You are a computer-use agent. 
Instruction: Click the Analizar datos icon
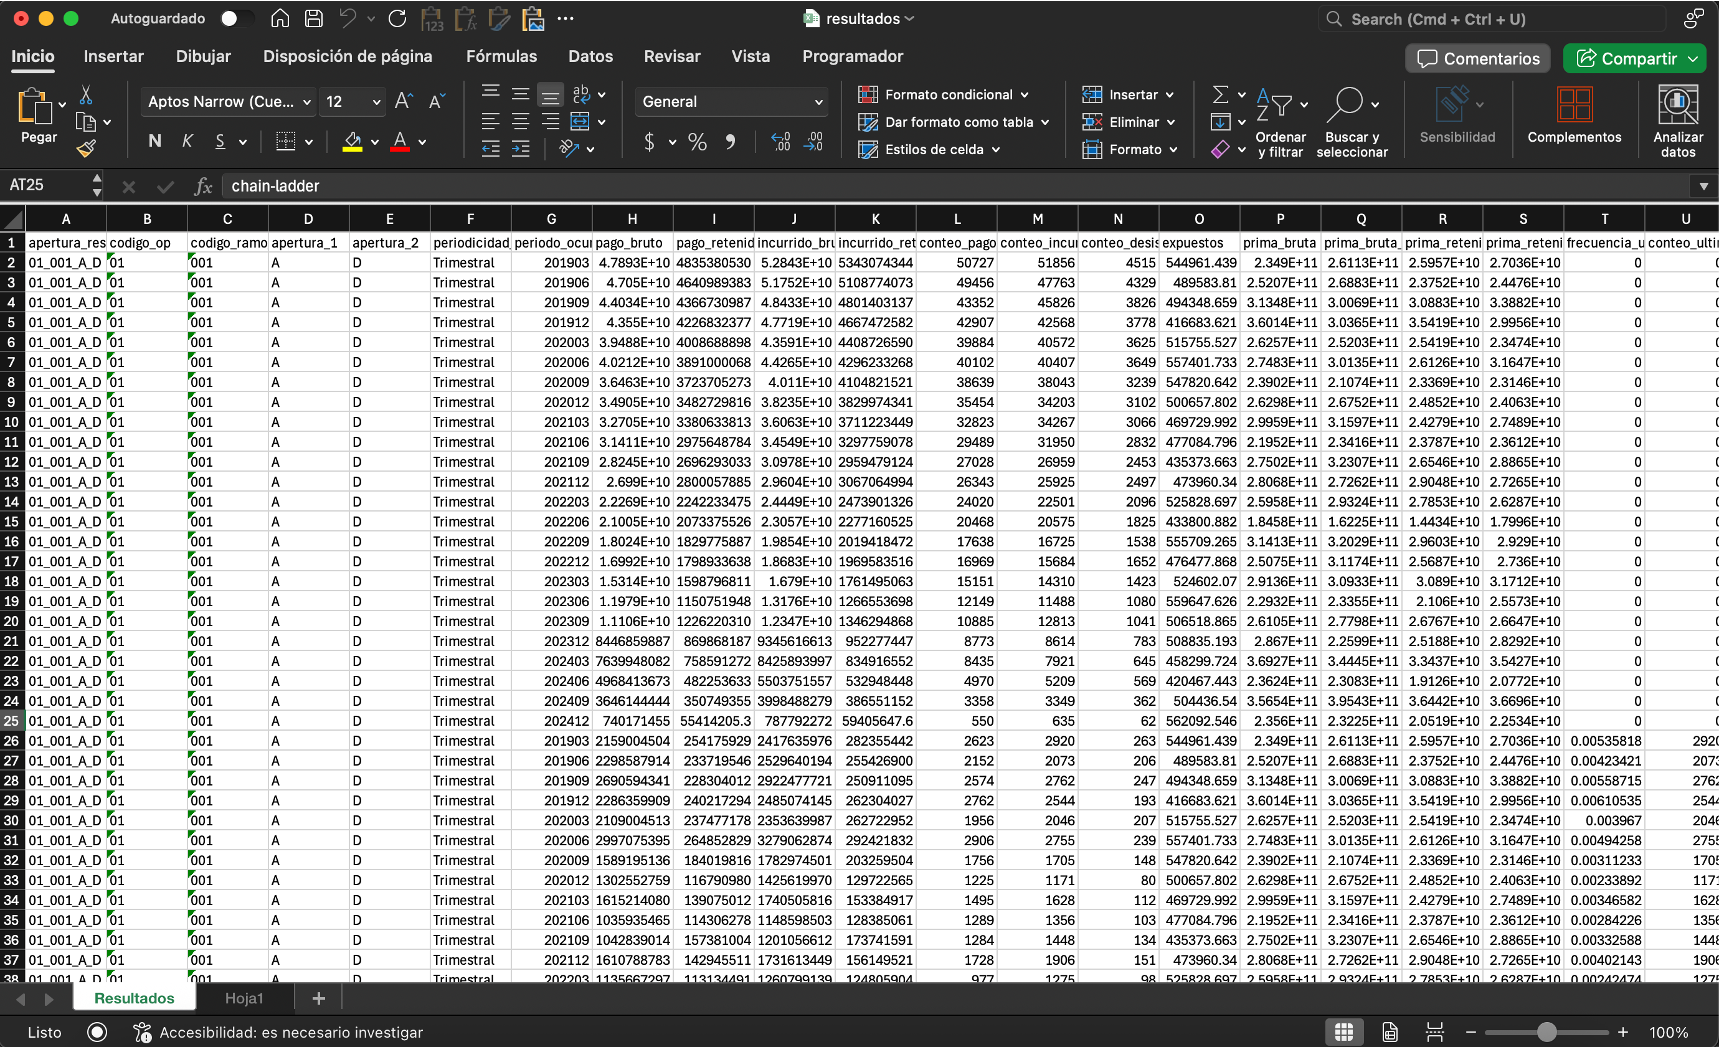[x=1678, y=120]
